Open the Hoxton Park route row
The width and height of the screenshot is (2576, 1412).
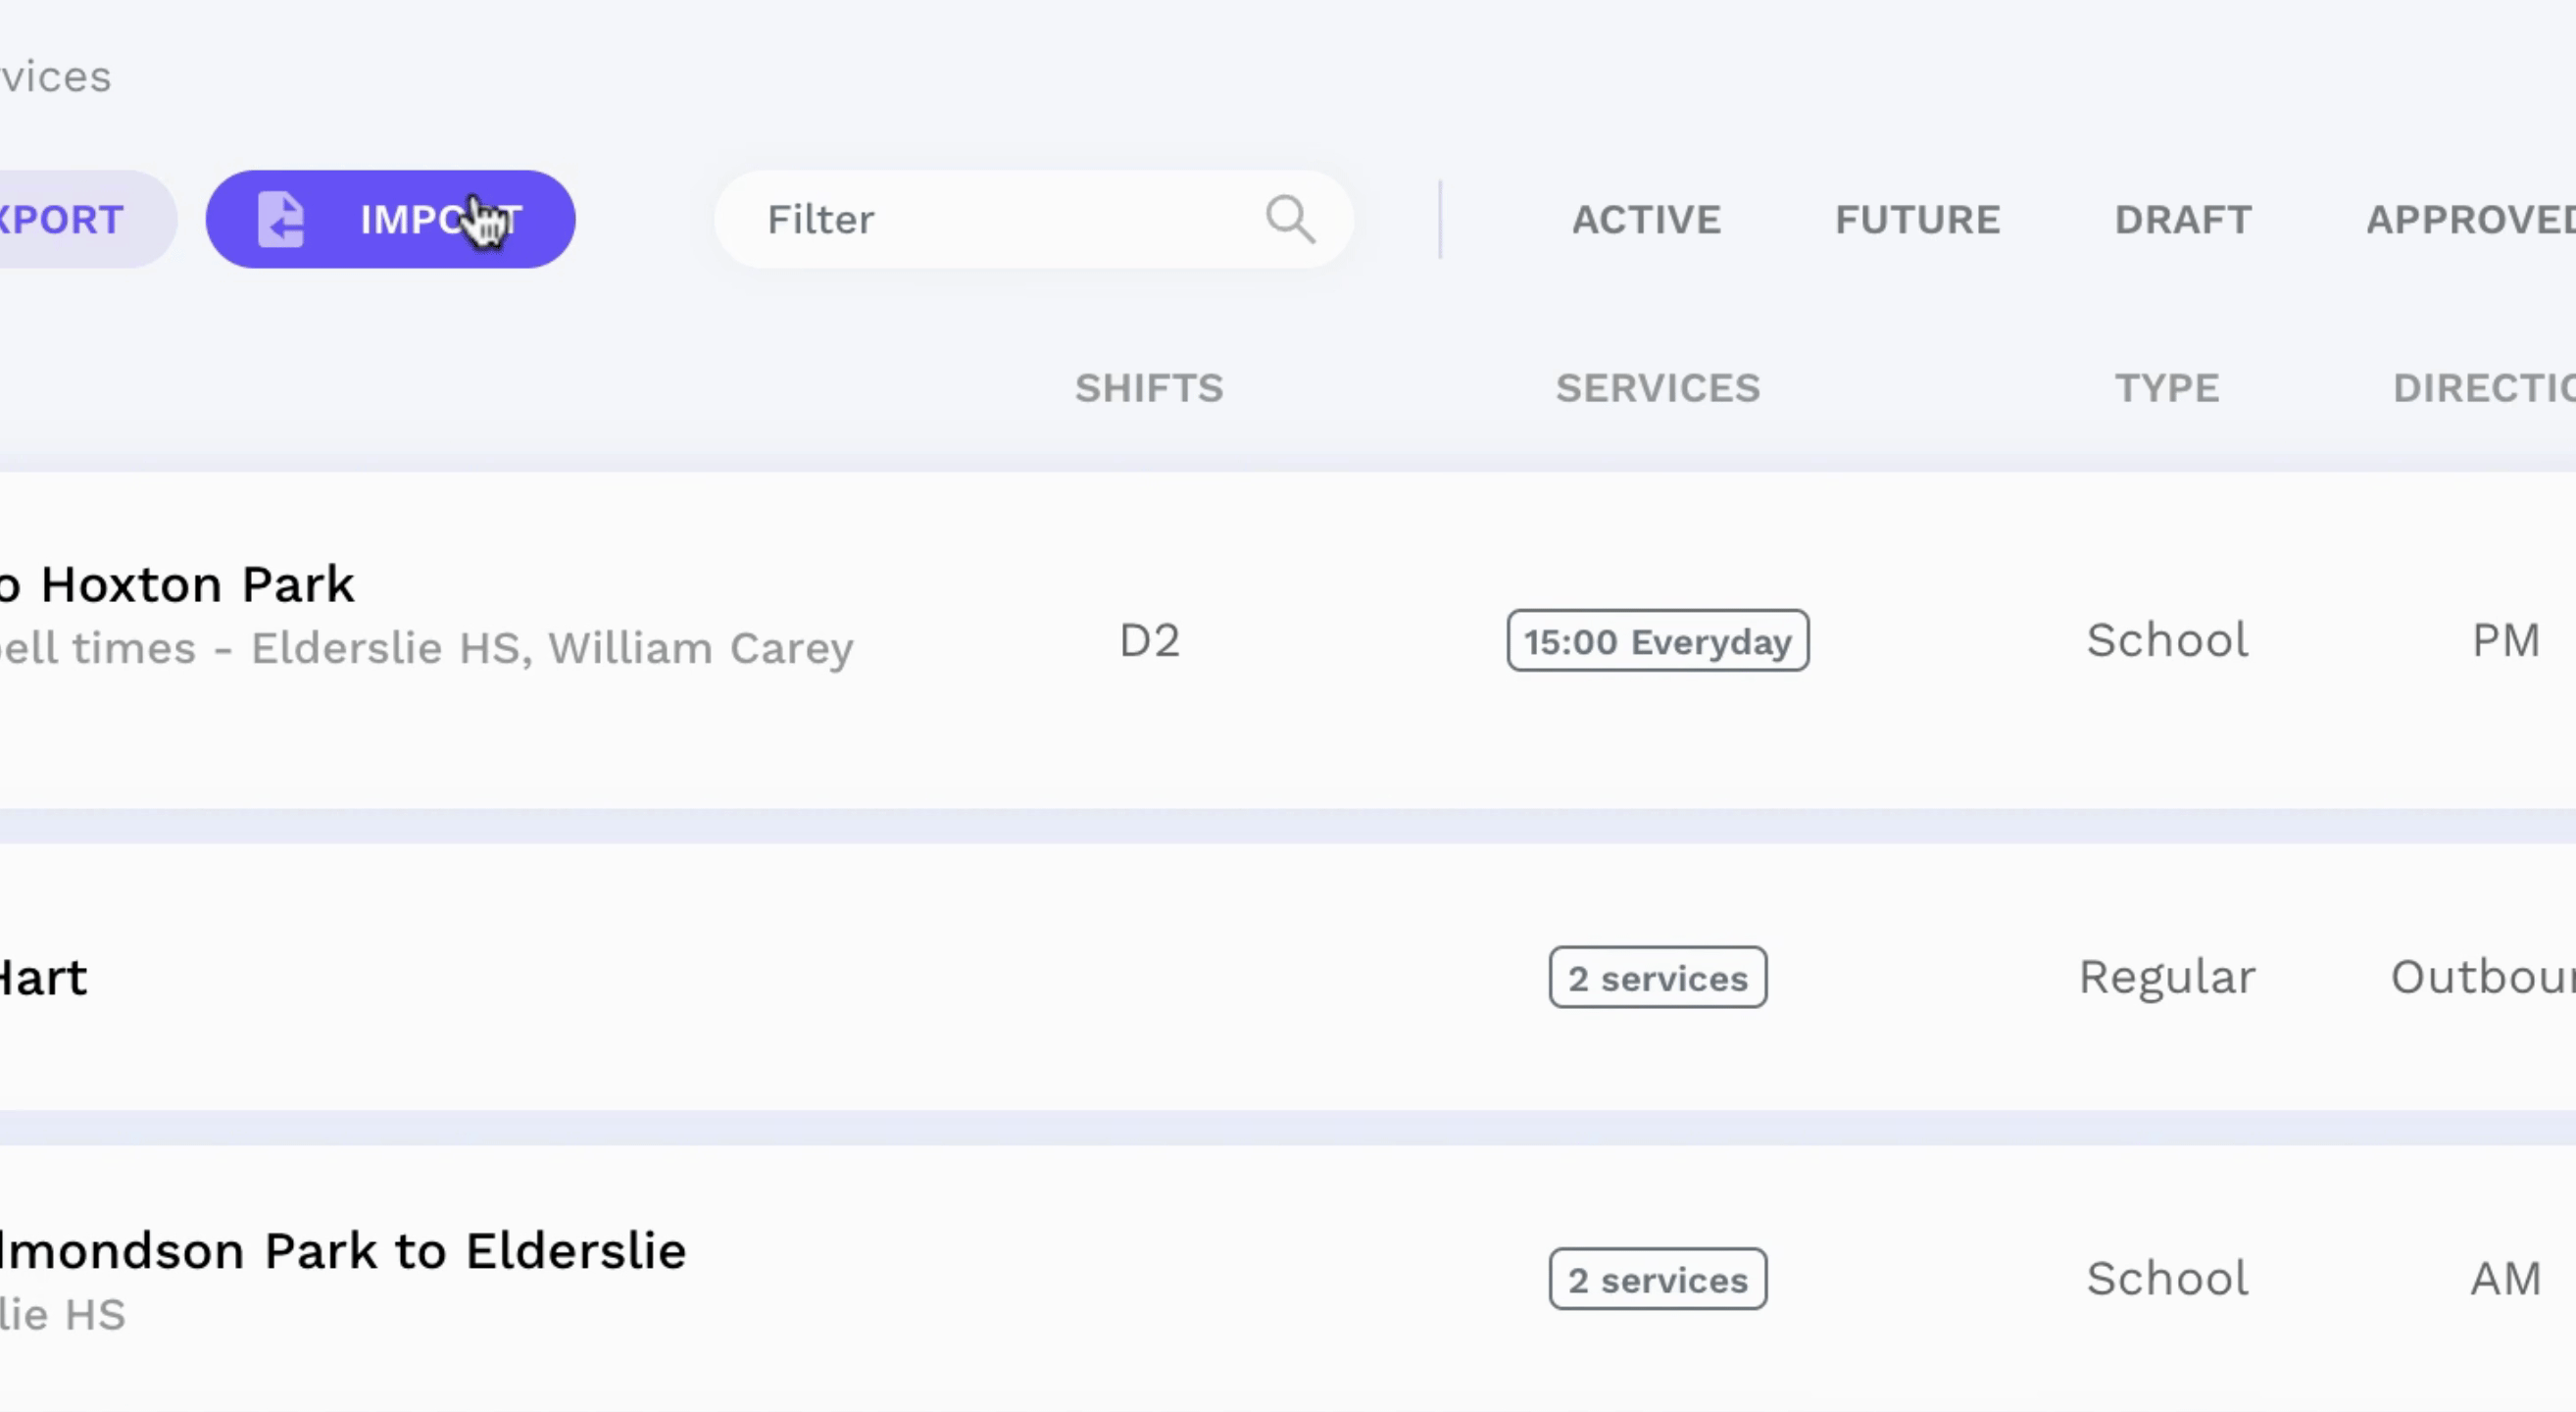pos(1288,640)
